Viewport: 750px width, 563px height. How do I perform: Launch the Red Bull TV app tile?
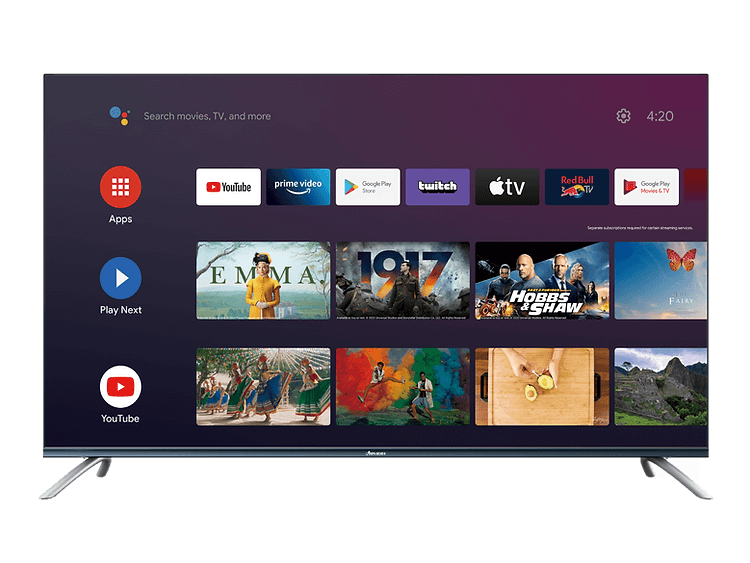coord(577,187)
